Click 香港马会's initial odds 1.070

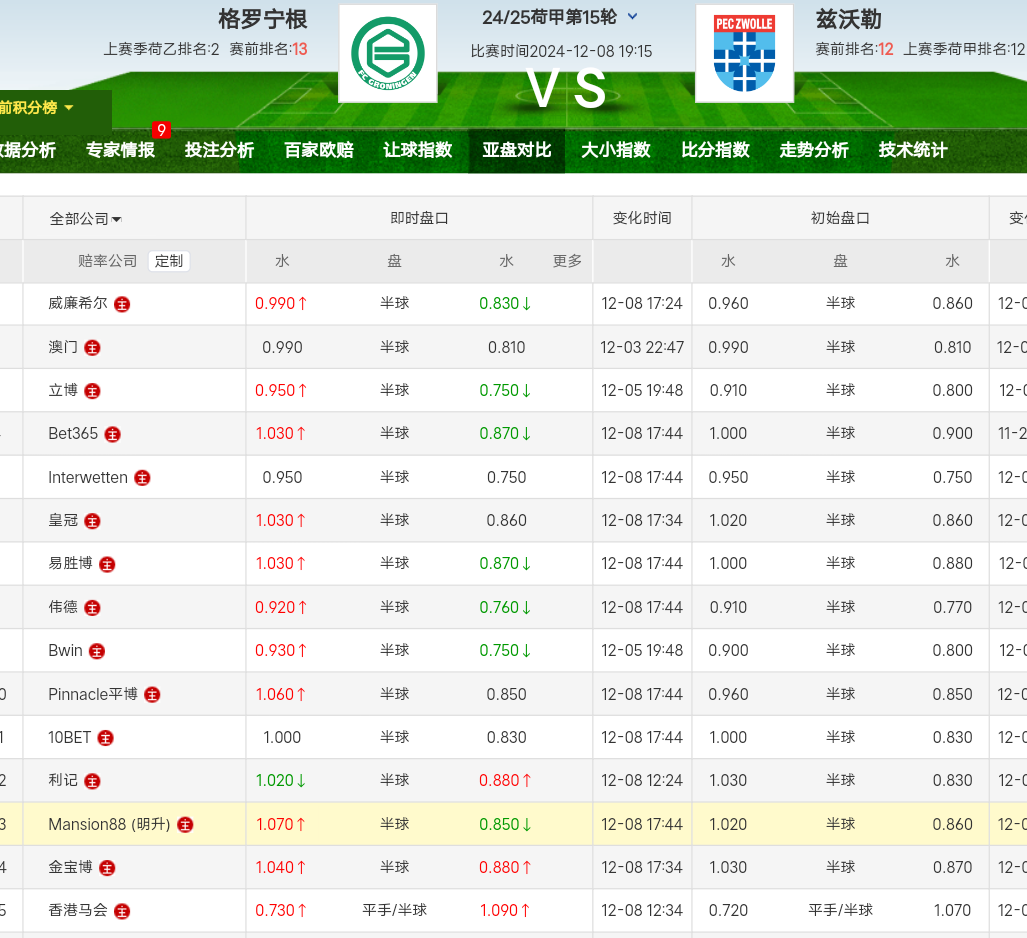952,910
